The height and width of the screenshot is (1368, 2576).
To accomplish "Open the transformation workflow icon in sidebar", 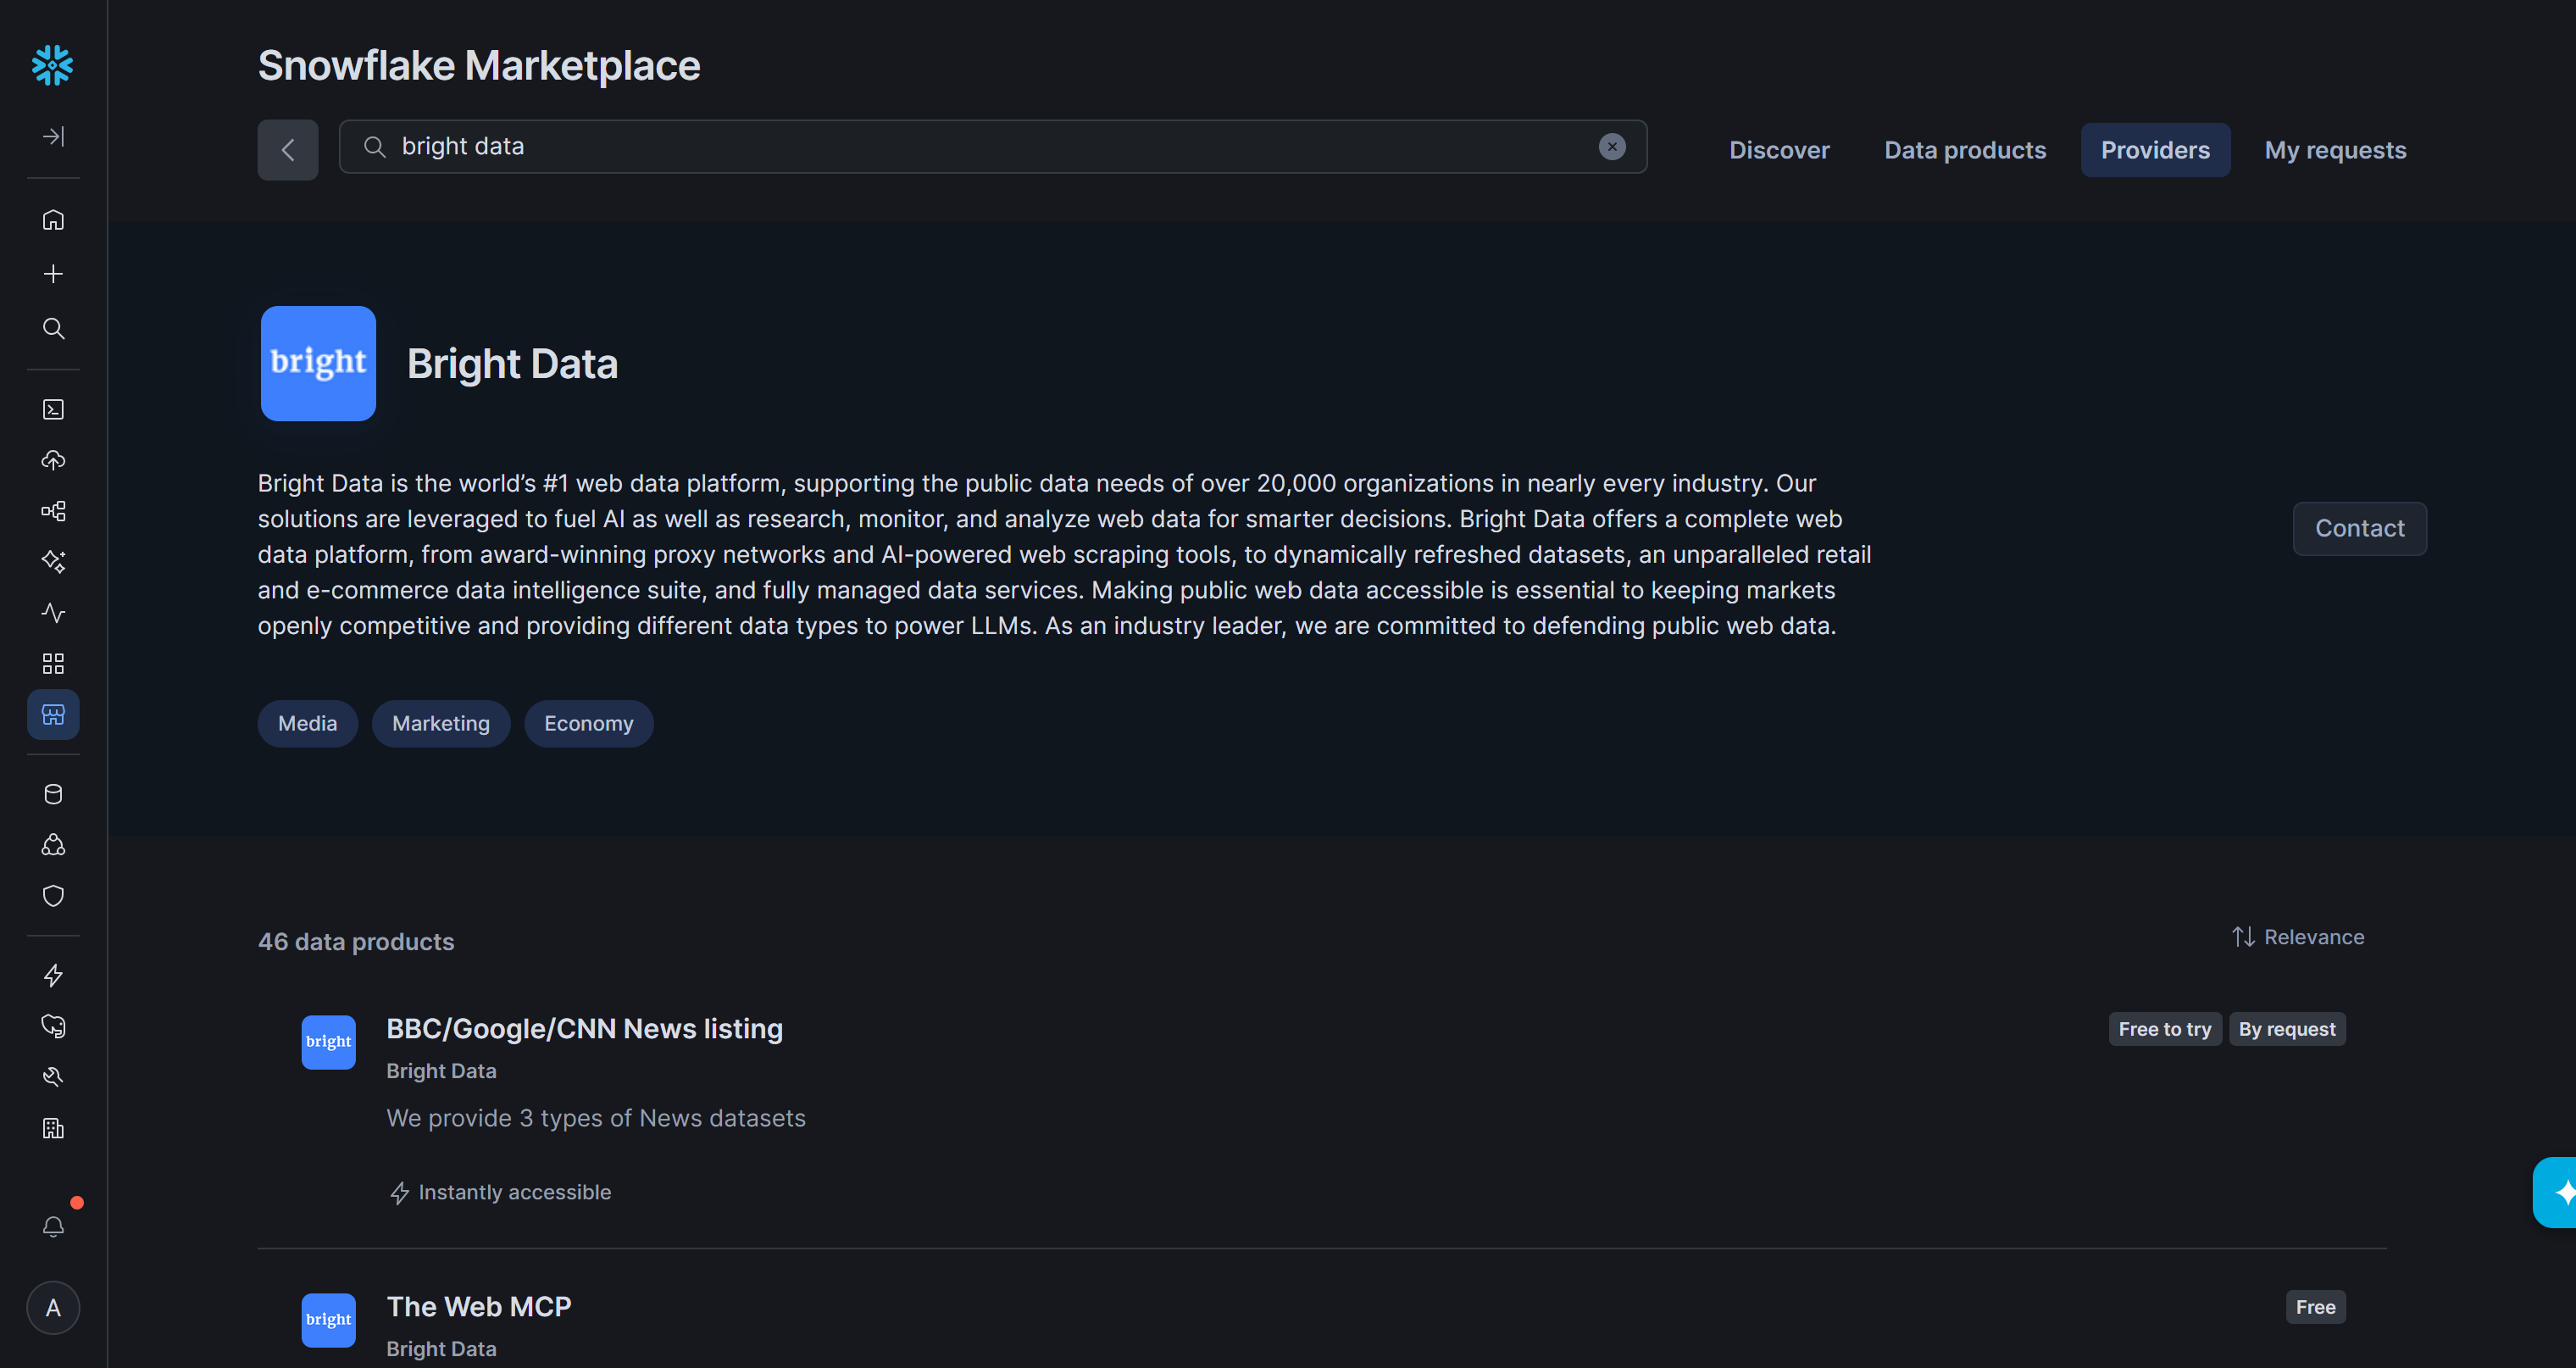I will click(53, 511).
